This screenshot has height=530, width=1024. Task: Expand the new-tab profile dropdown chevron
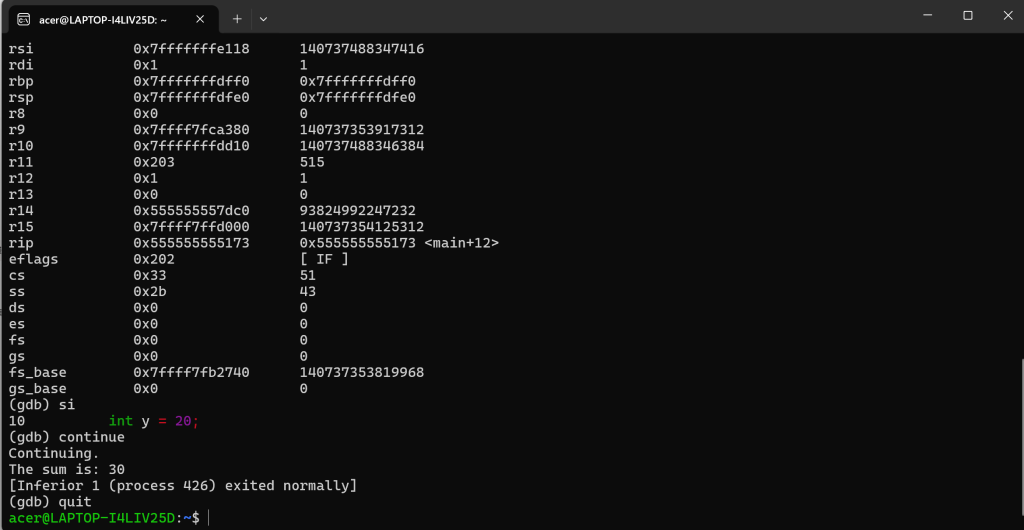pos(263,19)
